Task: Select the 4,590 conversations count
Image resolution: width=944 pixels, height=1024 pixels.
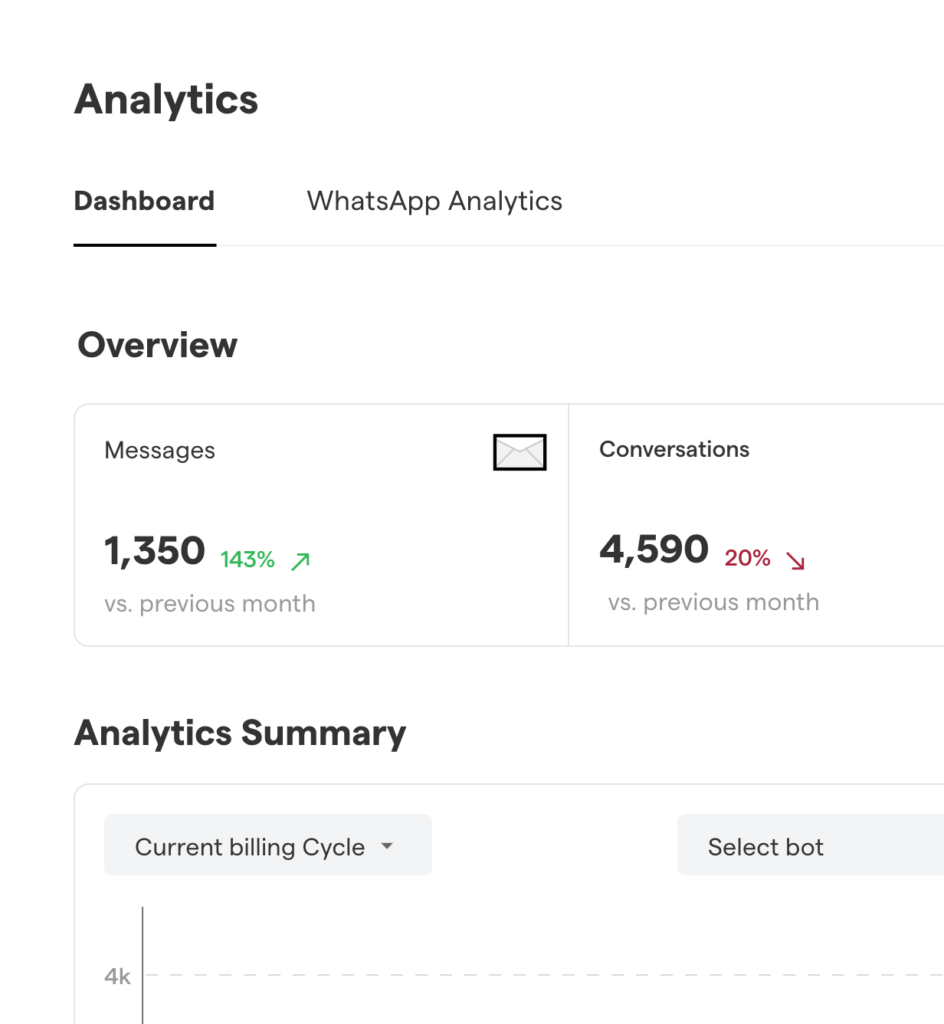Action: point(654,549)
